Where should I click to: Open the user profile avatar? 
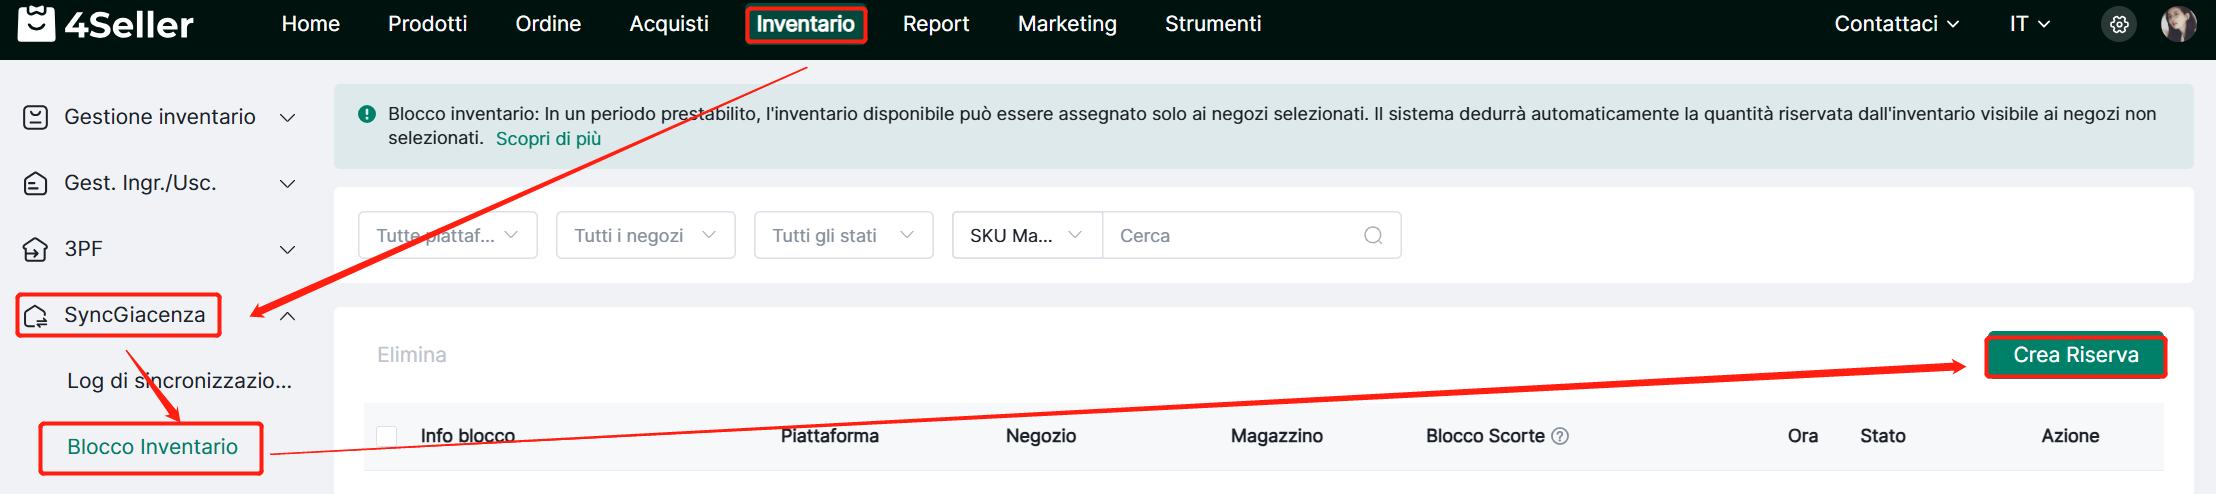[x=2178, y=24]
